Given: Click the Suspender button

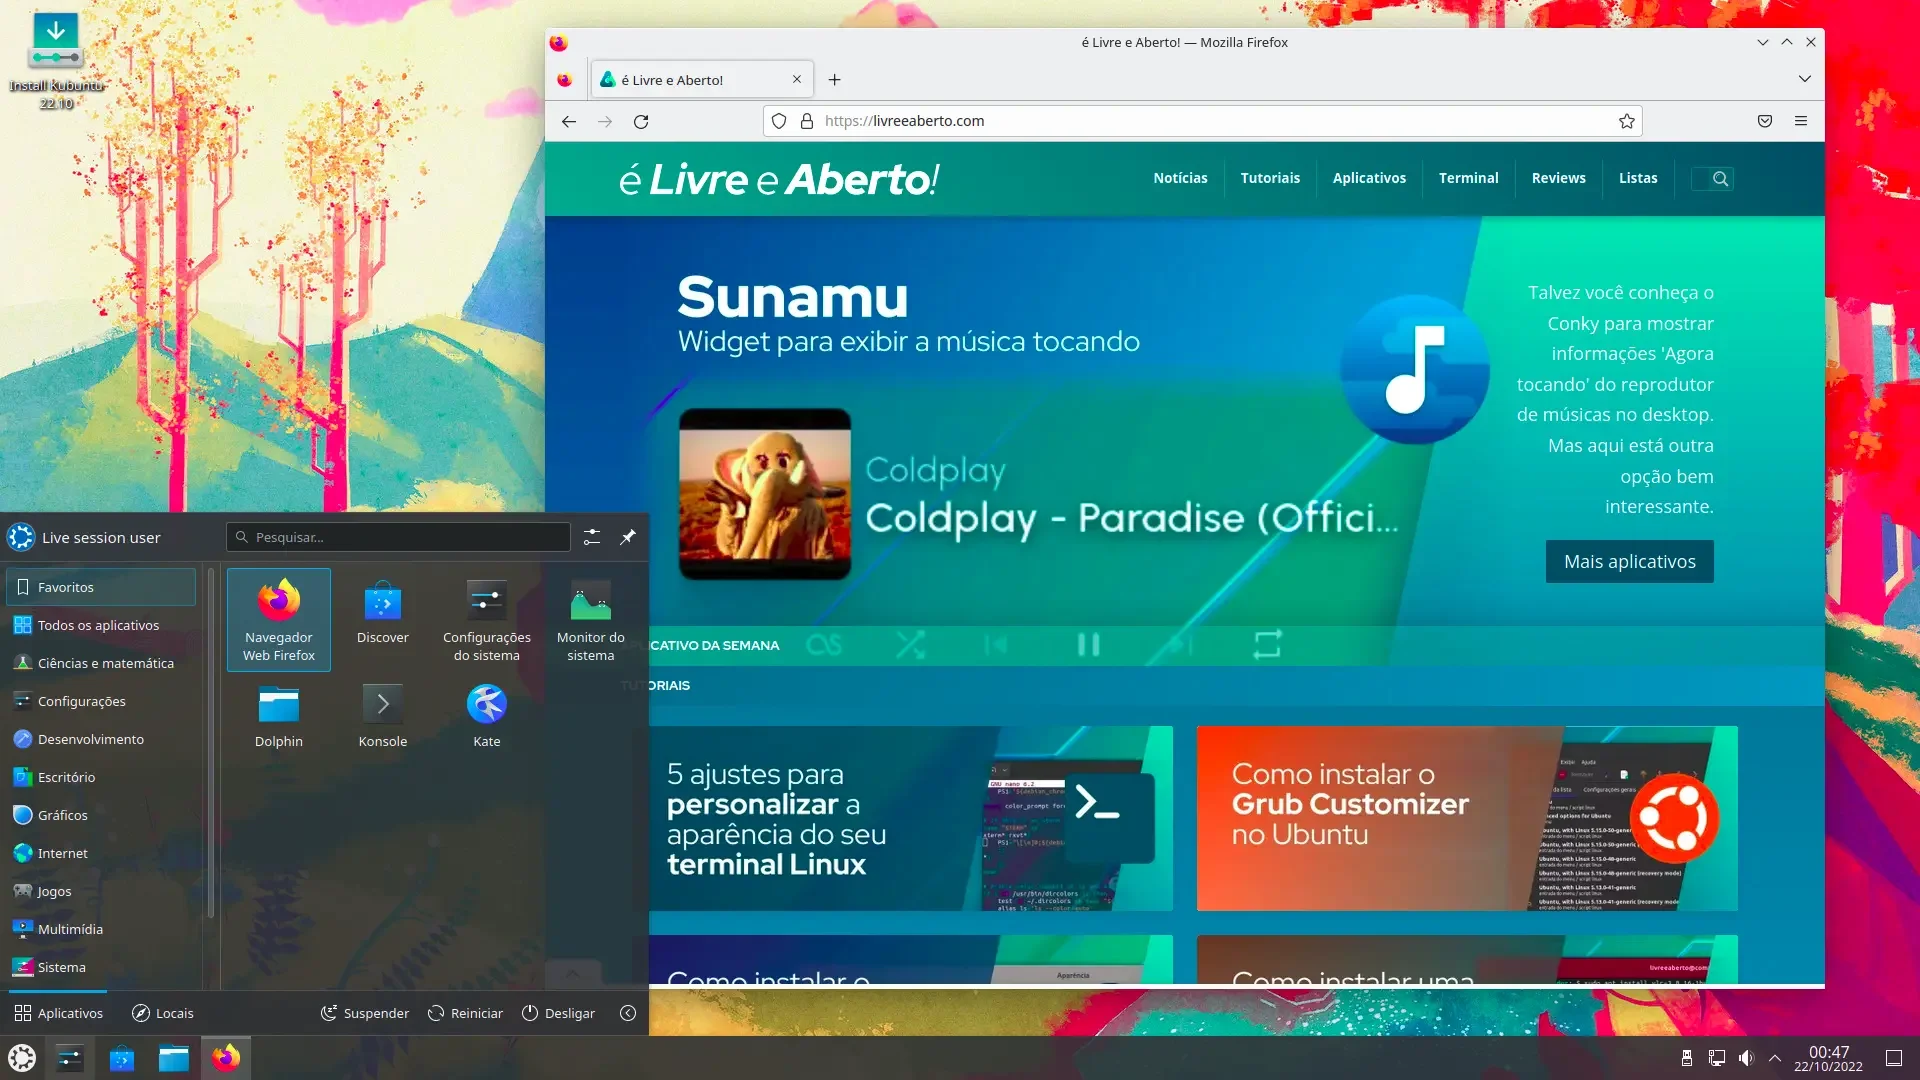Looking at the screenshot, I should (364, 1013).
